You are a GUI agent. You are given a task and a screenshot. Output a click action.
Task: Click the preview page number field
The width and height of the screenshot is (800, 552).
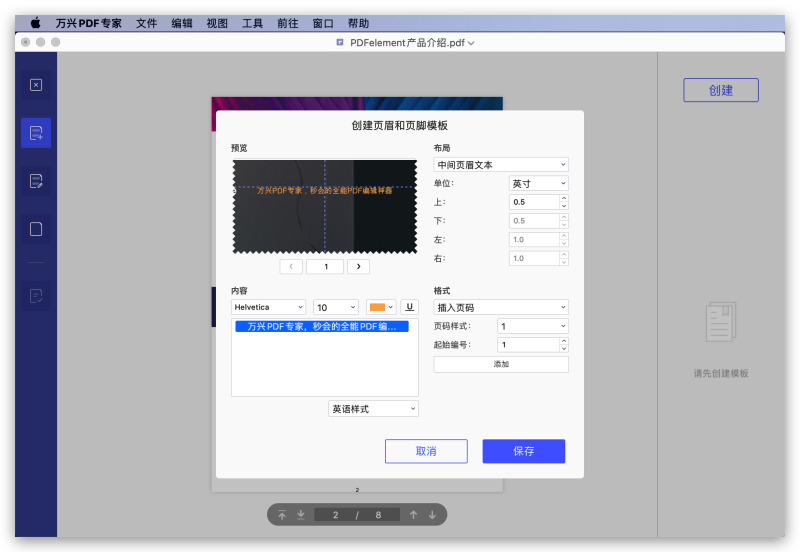tap(325, 266)
